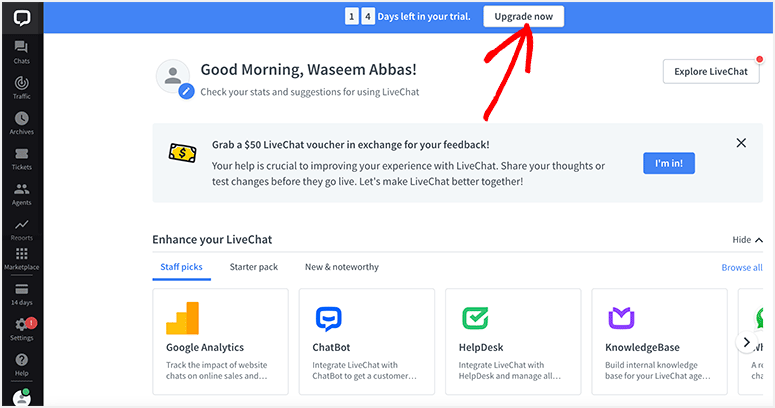Select the New & noteworthy tab
Viewport: 775px width, 408px height.
point(342,267)
